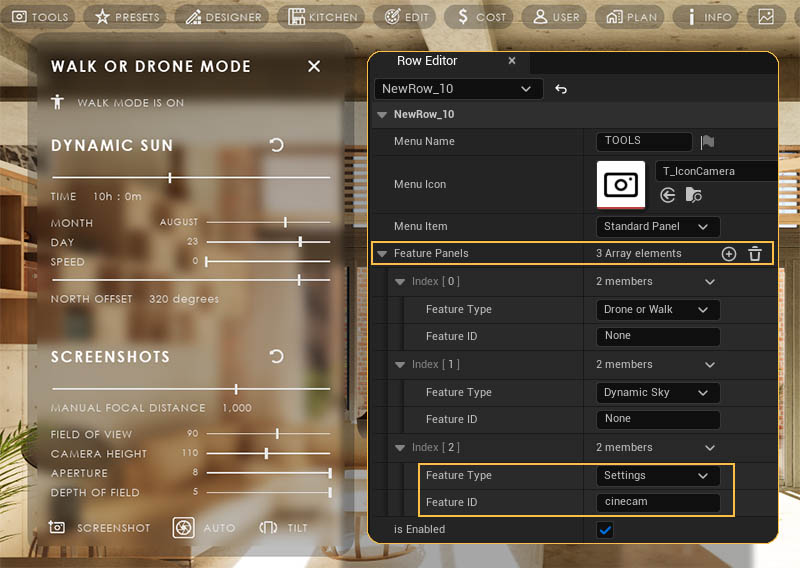Click the Tilt button
The image size is (800, 568).
283,527
